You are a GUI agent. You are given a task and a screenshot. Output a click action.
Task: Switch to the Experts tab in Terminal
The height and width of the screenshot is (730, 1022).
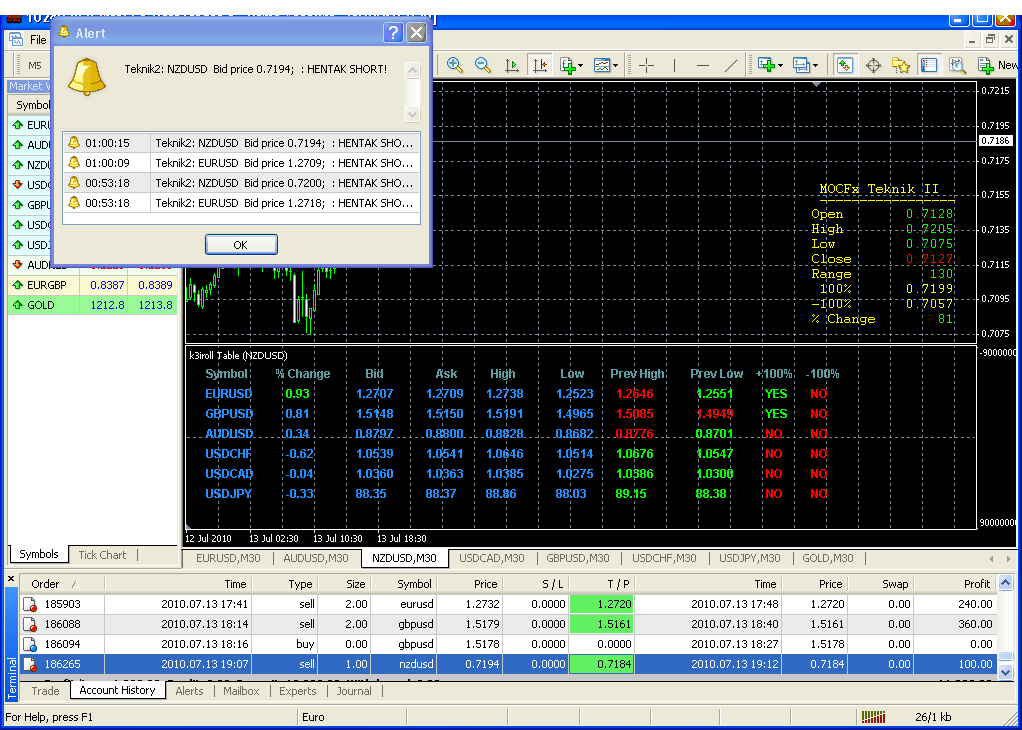[x=298, y=691]
